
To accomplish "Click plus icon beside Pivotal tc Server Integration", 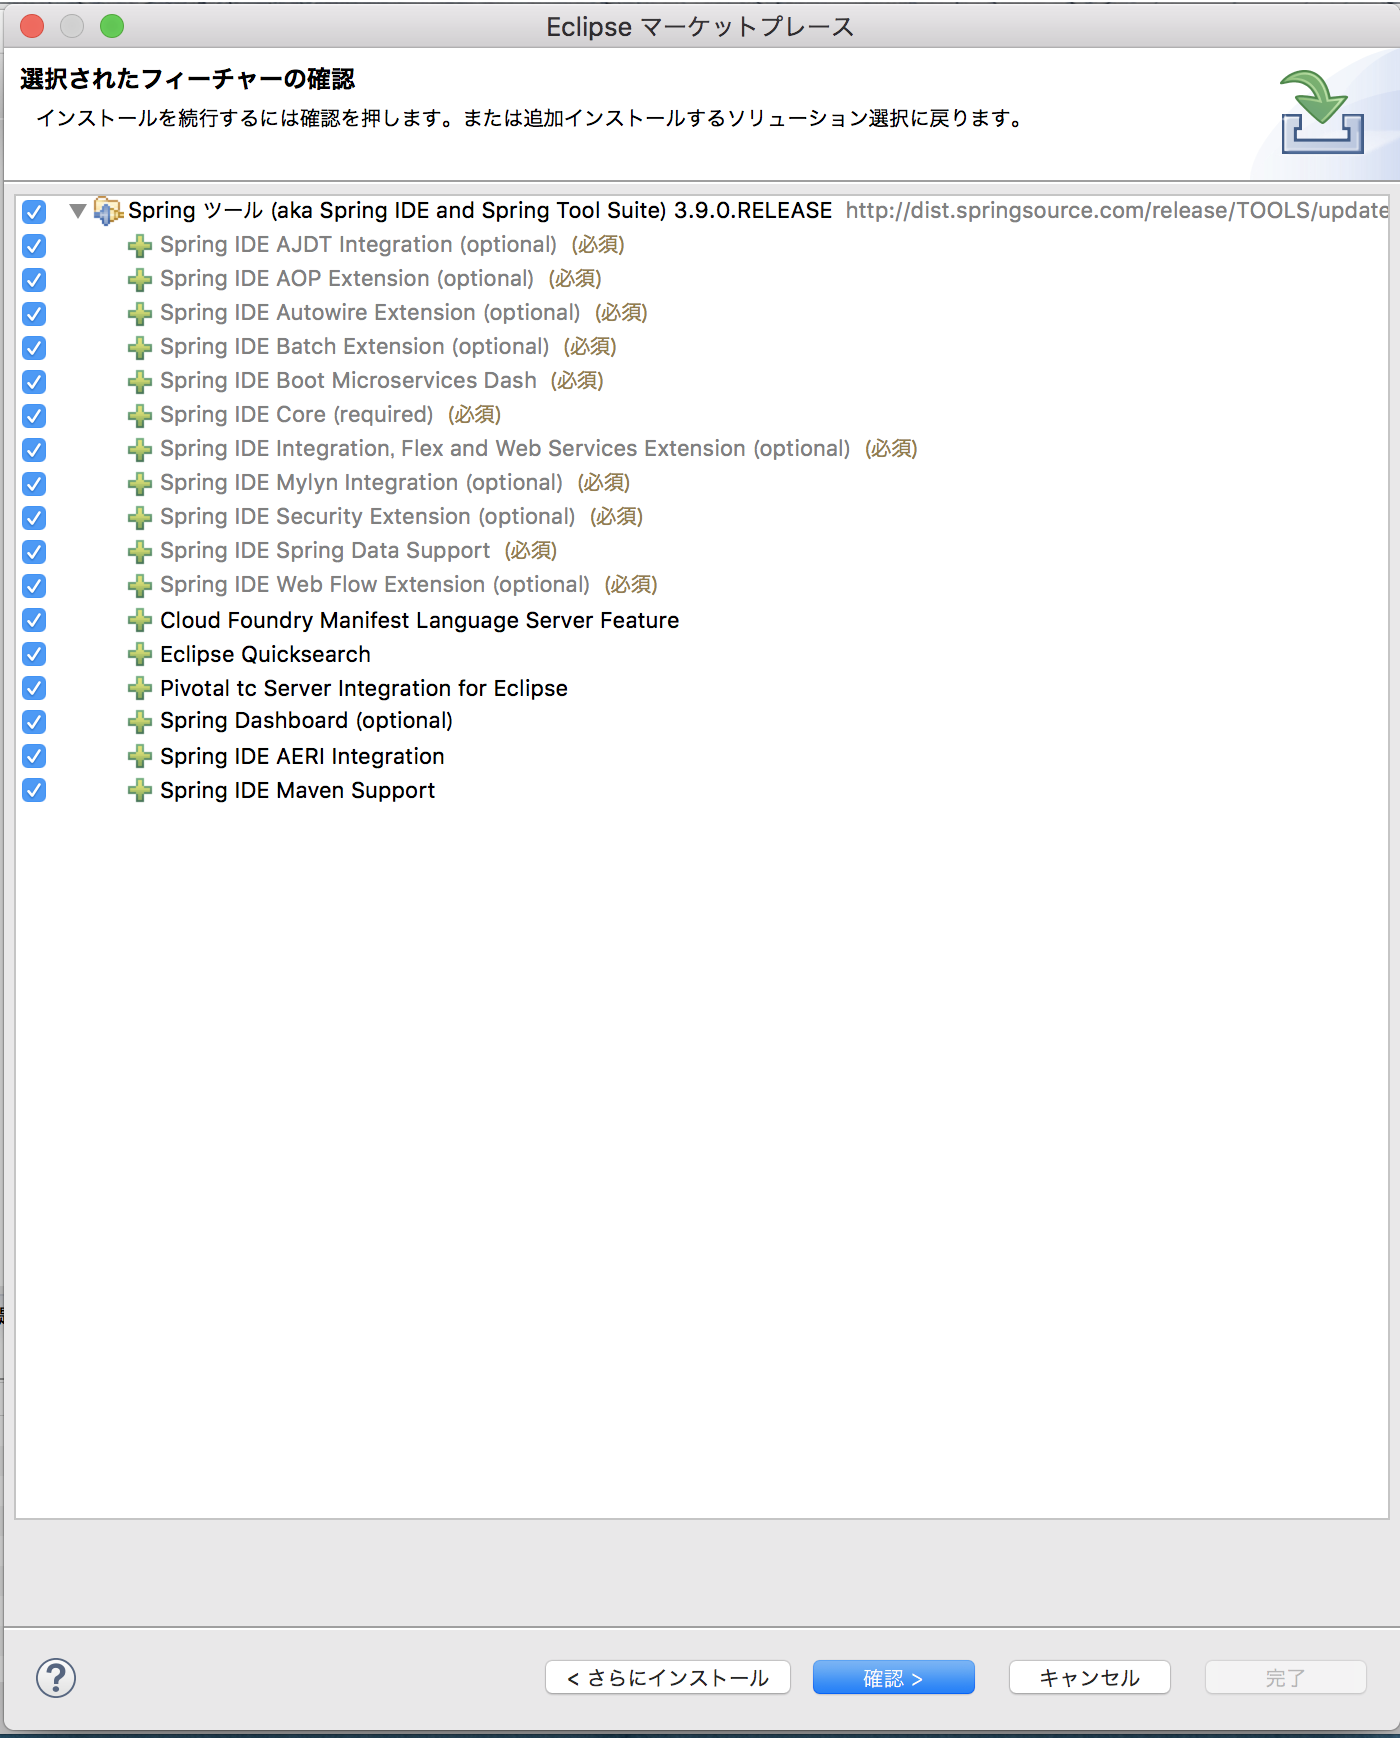I will (140, 688).
